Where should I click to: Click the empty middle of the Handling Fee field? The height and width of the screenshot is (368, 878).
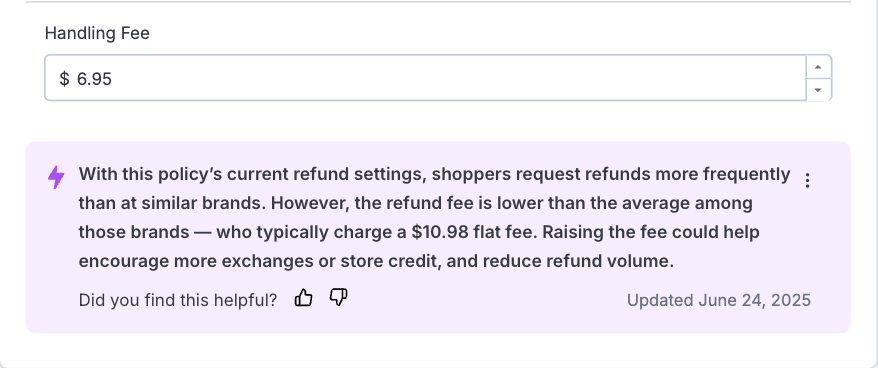448,78
